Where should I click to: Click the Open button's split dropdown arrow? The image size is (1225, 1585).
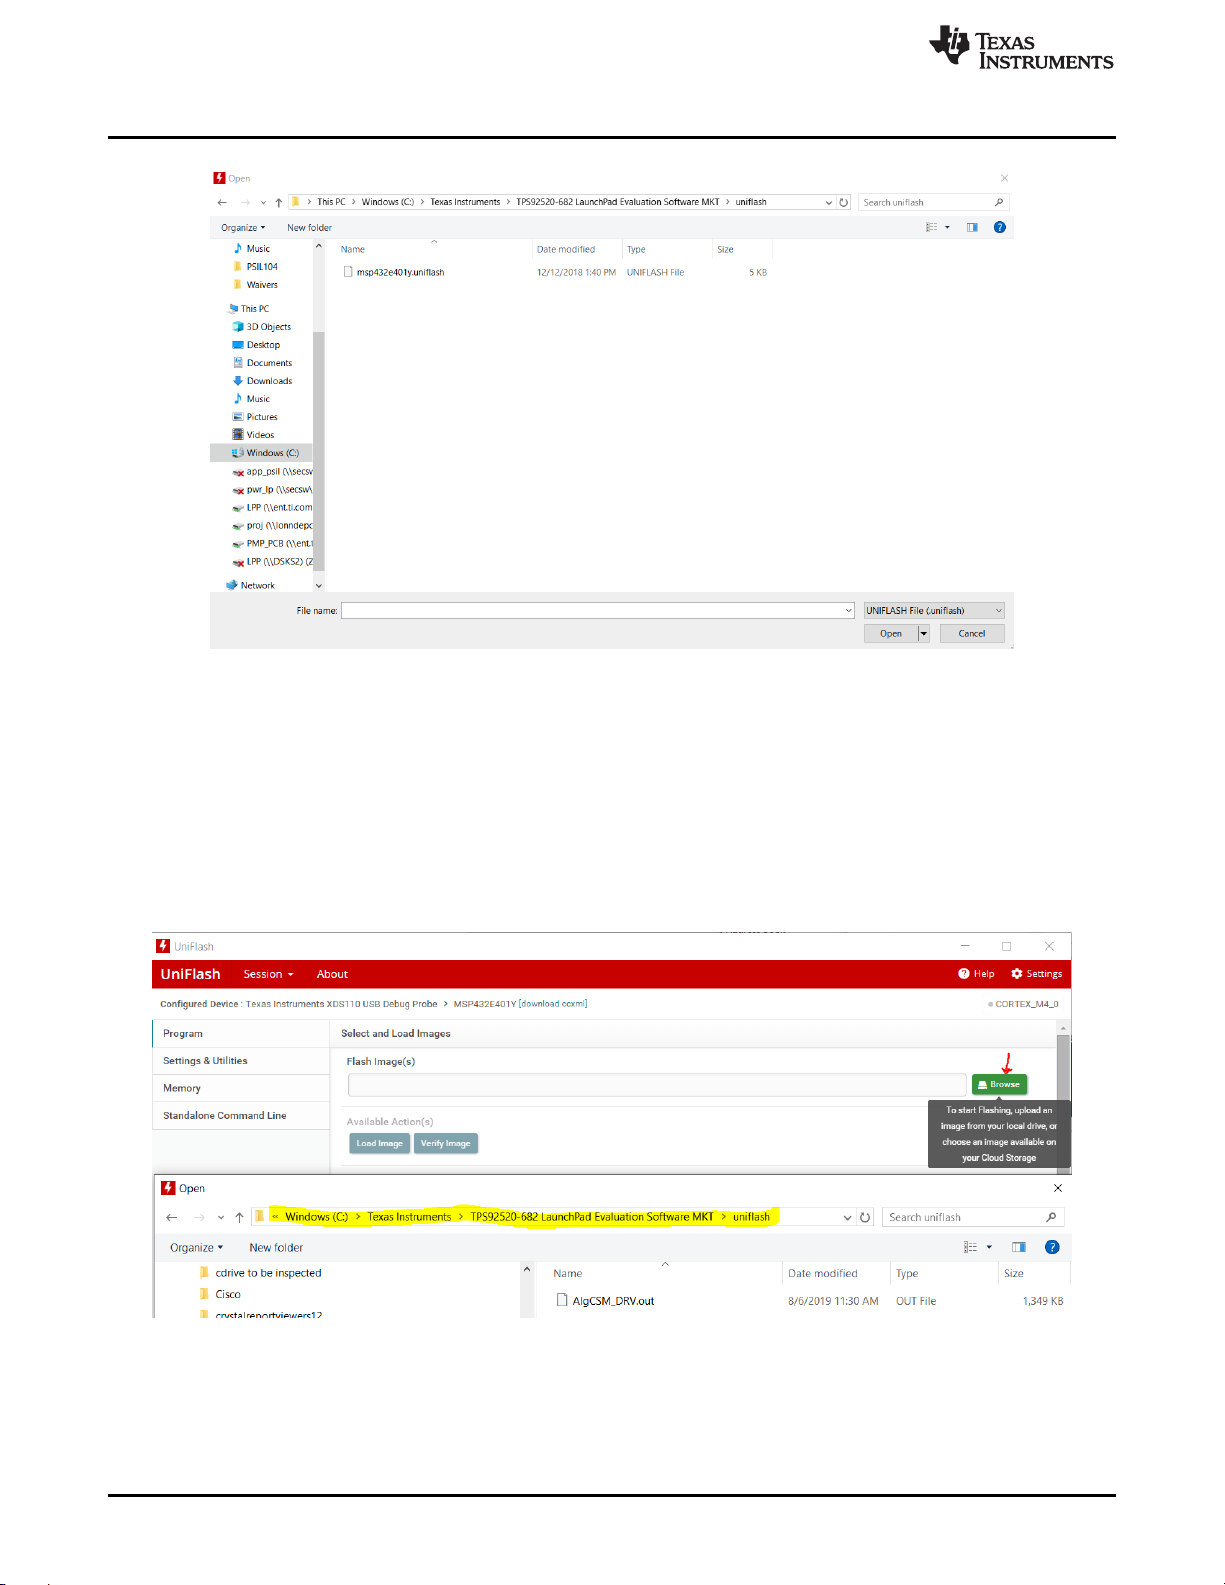coord(924,633)
